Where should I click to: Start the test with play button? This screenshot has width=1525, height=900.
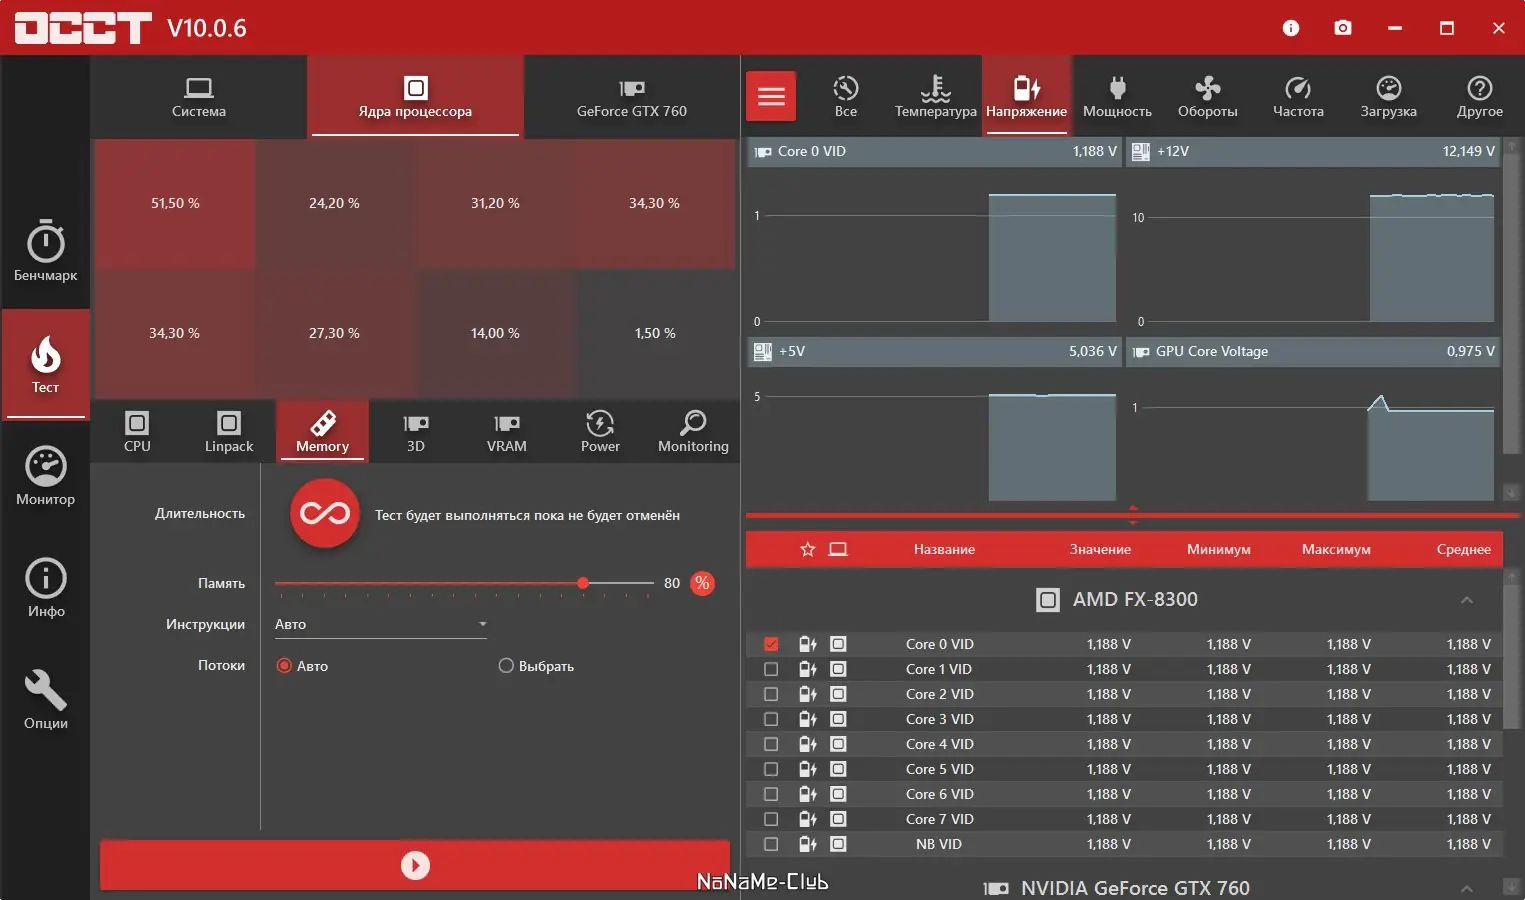pos(415,865)
